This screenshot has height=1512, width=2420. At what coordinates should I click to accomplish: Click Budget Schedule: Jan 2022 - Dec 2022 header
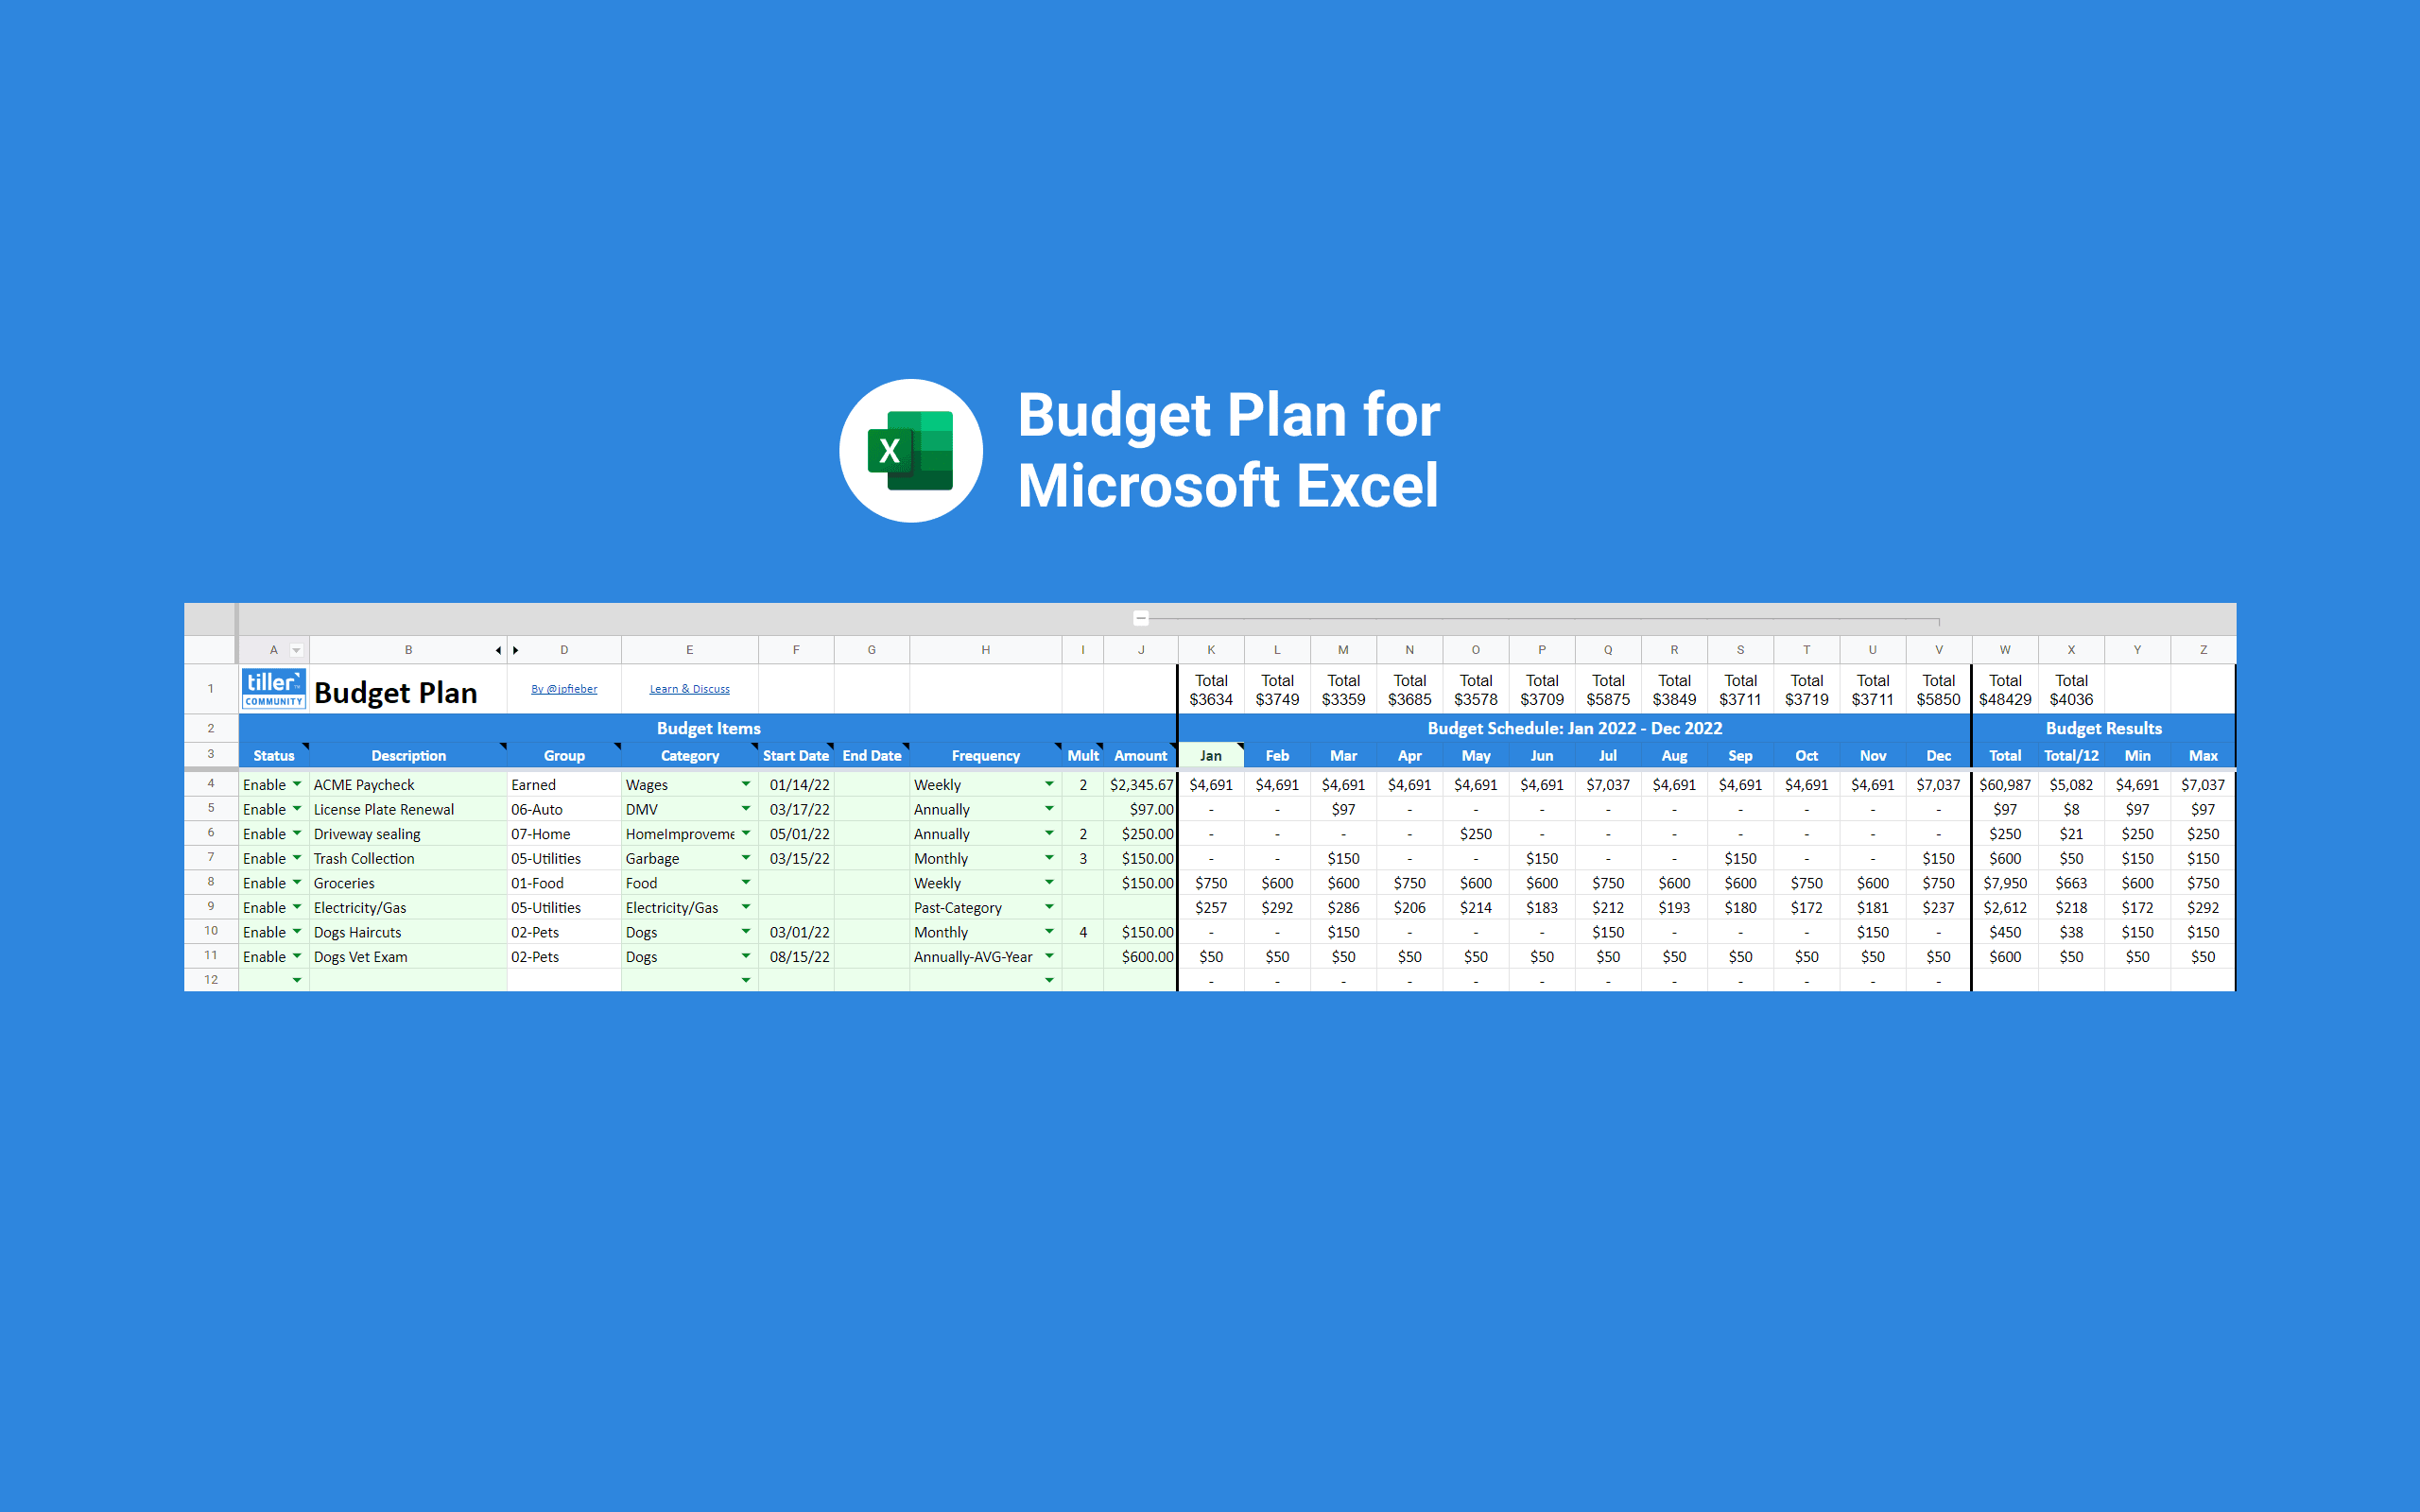pos(1574,728)
